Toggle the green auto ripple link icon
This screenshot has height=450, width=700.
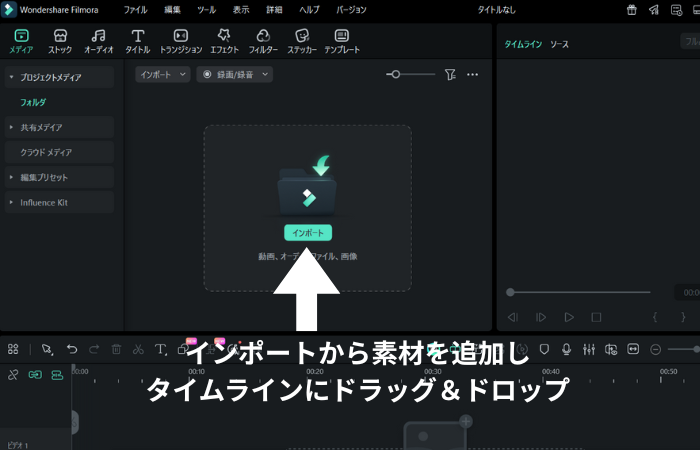35,375
